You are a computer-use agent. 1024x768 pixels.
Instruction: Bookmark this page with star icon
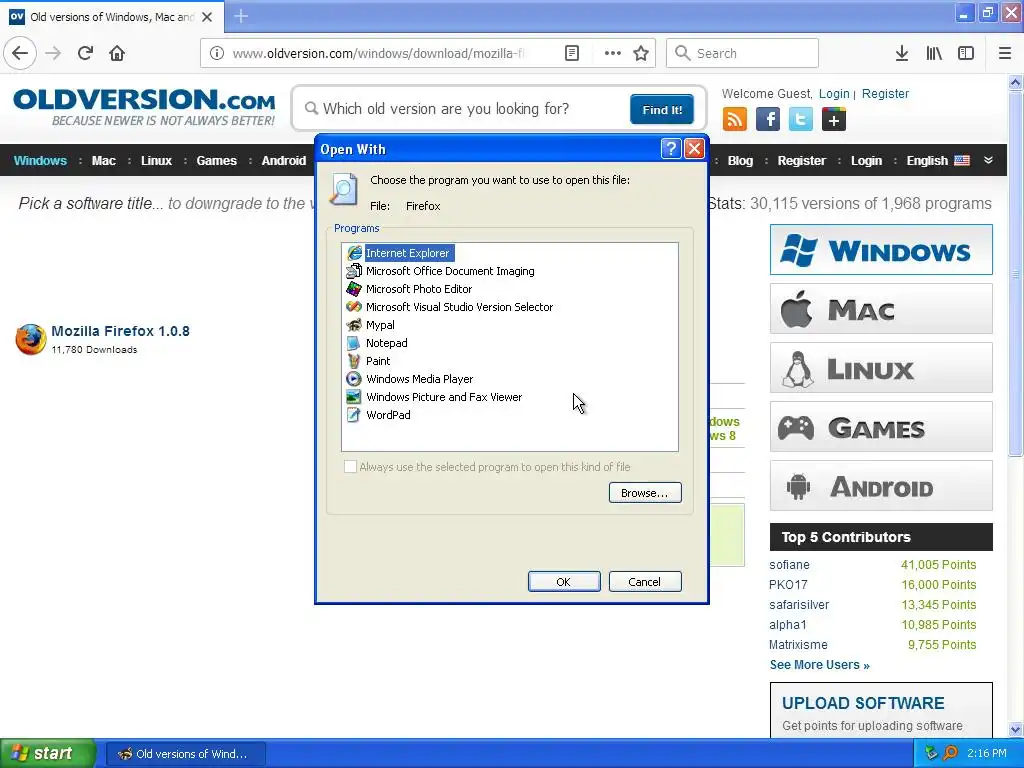(x=641, y=53)
